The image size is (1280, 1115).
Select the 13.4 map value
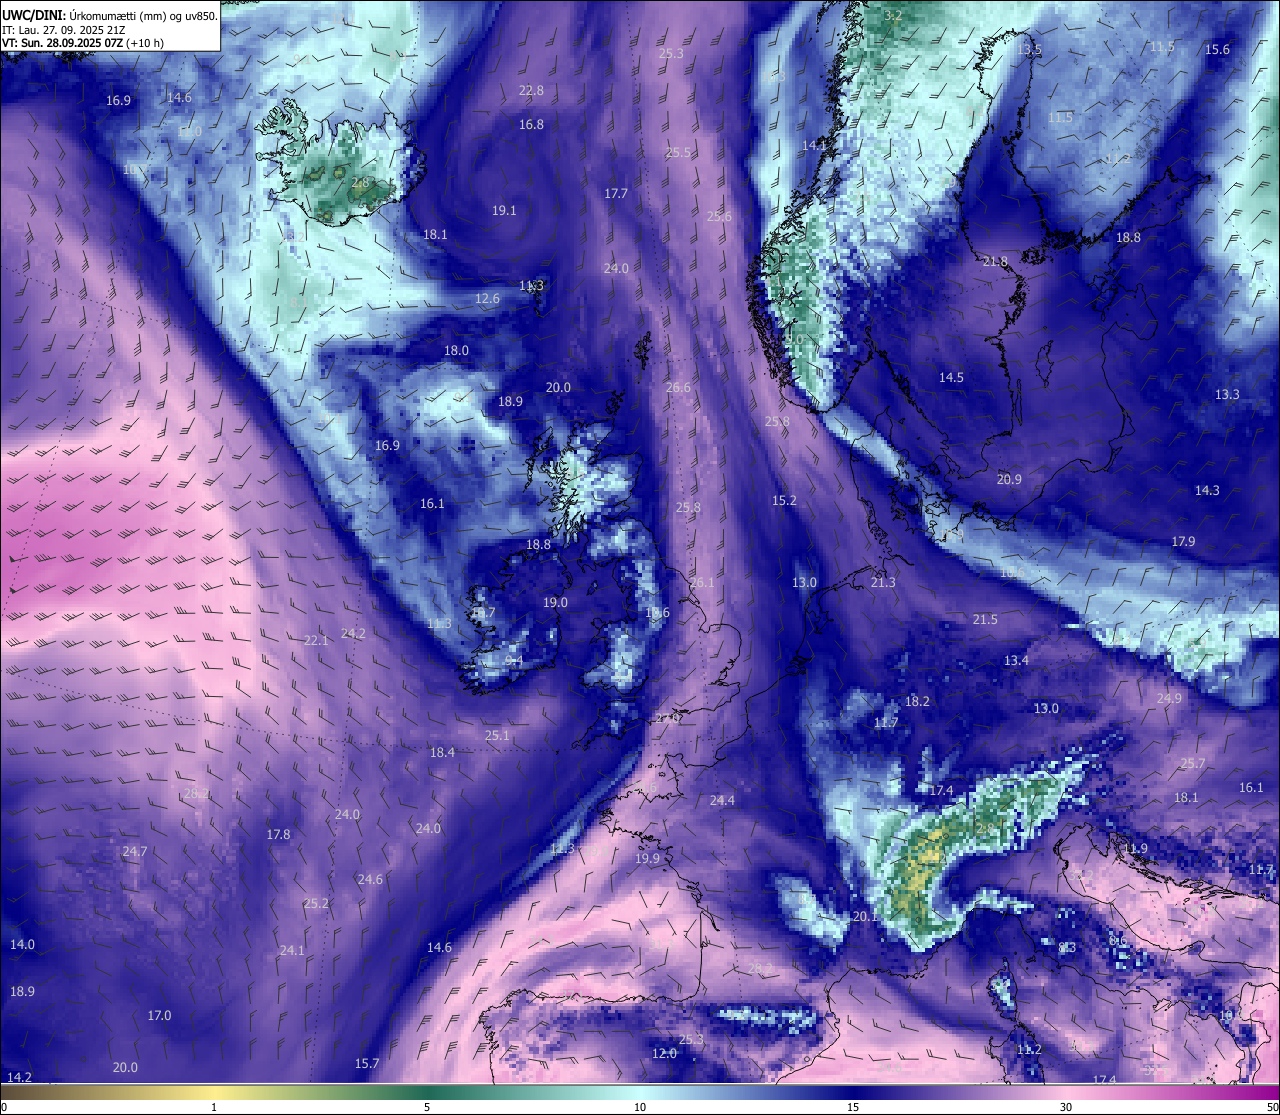tap(1016, 660)
